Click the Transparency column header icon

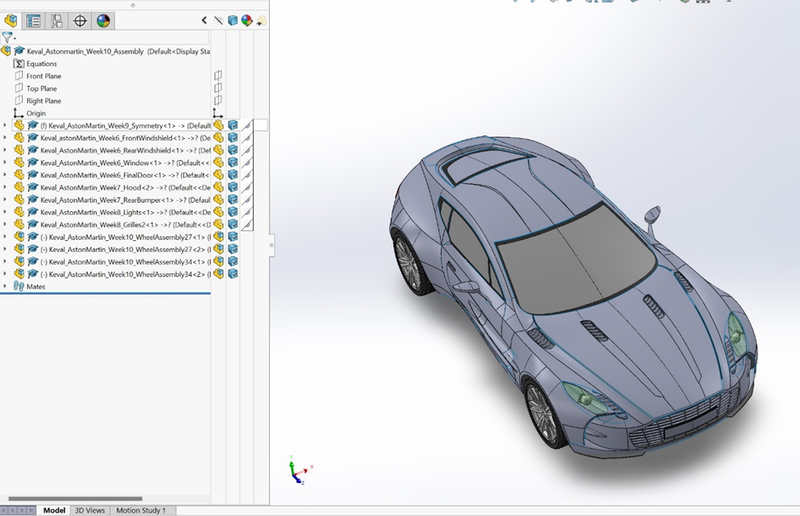point(261,20)
